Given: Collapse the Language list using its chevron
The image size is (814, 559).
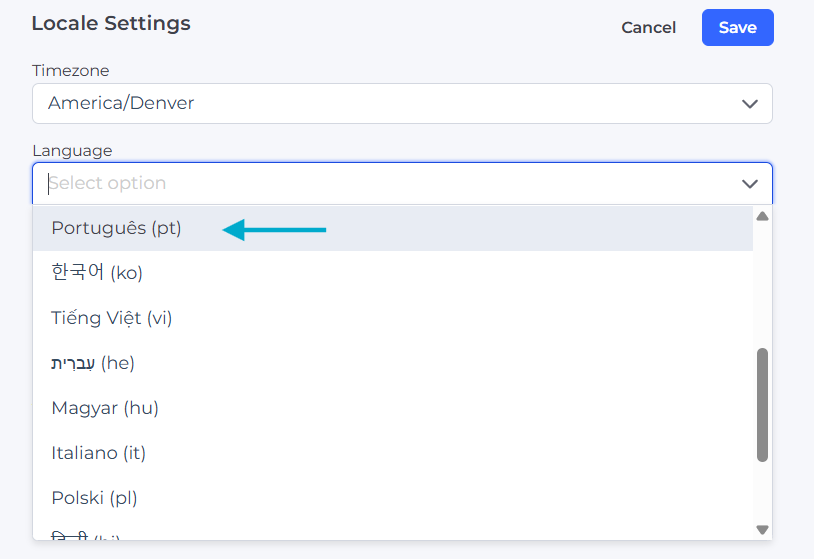Looking at the screenshot, I should pos(750,184).
